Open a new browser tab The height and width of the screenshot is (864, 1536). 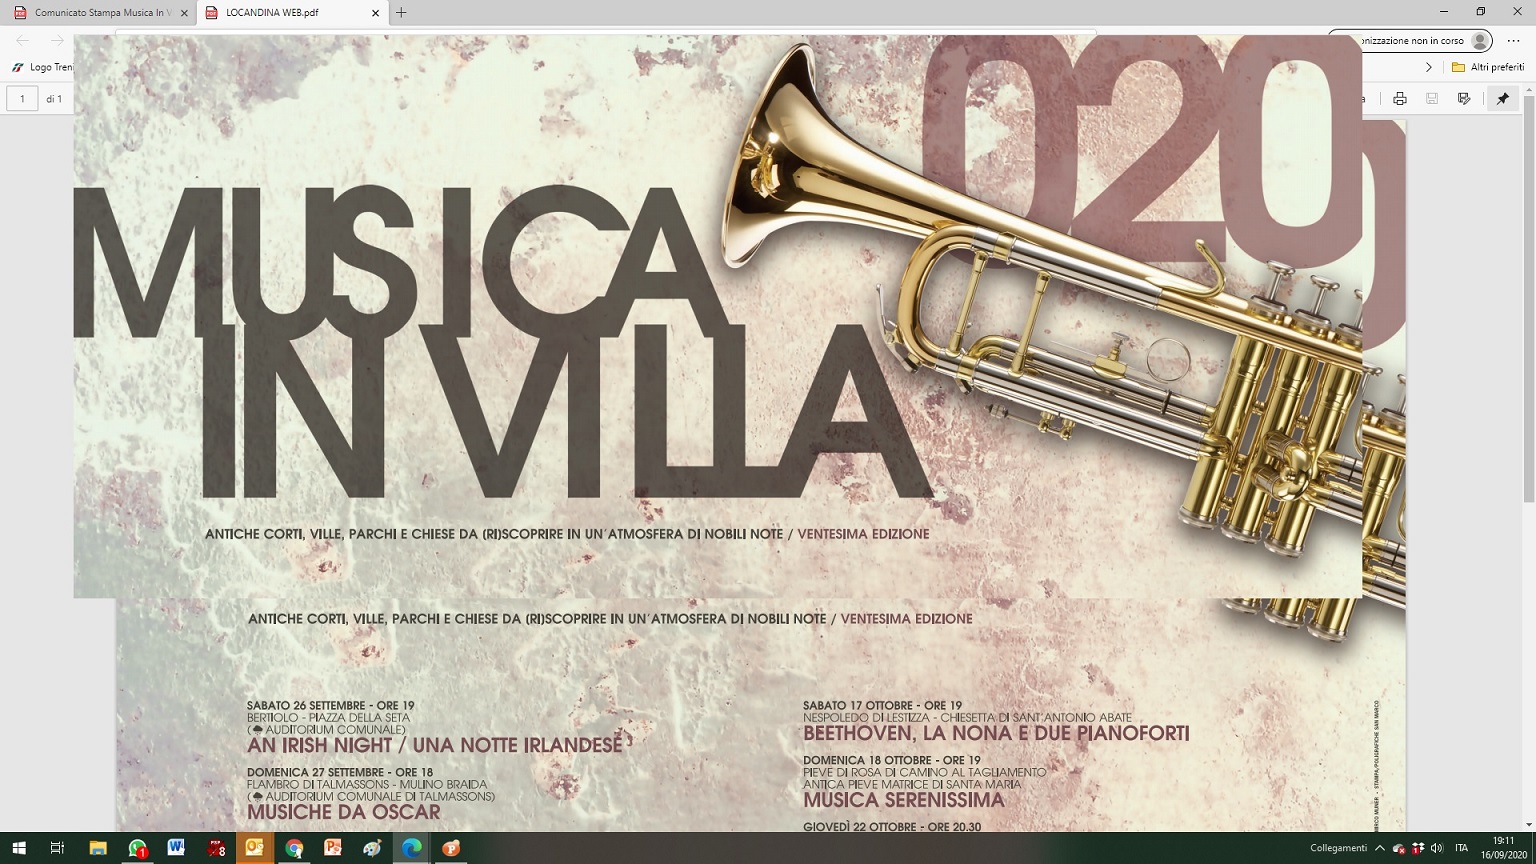(x=401, y=13)
